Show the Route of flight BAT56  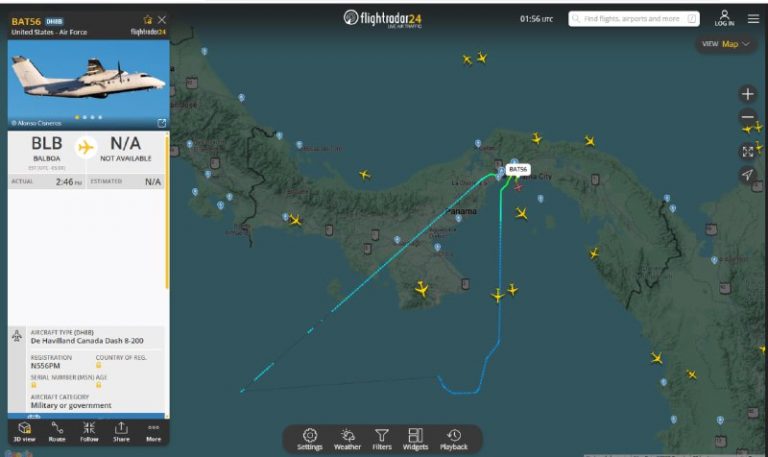pos(57,432)
